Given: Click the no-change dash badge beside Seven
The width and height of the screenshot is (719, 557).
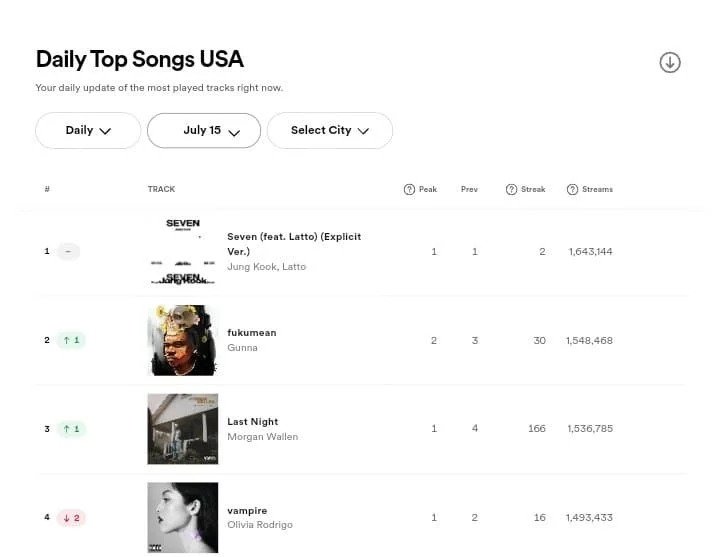Looking at the screenshot, I should [x=68, y=251].
